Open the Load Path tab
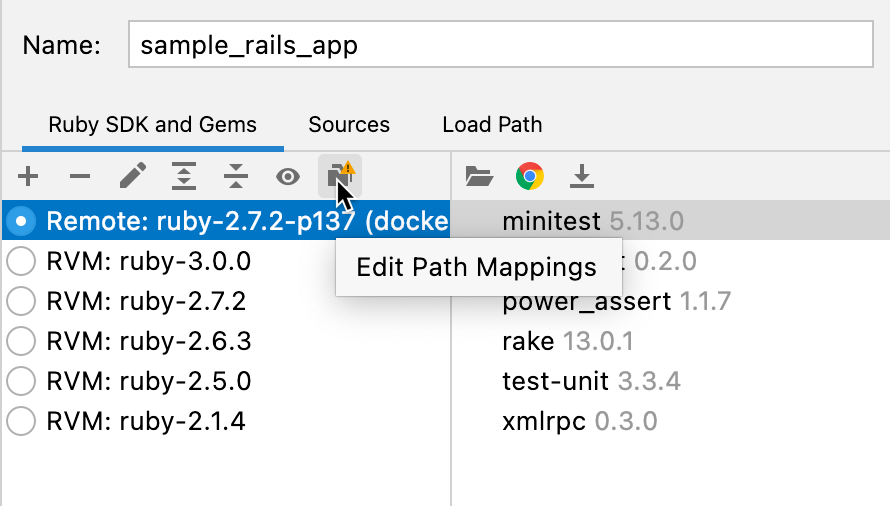 492,124
